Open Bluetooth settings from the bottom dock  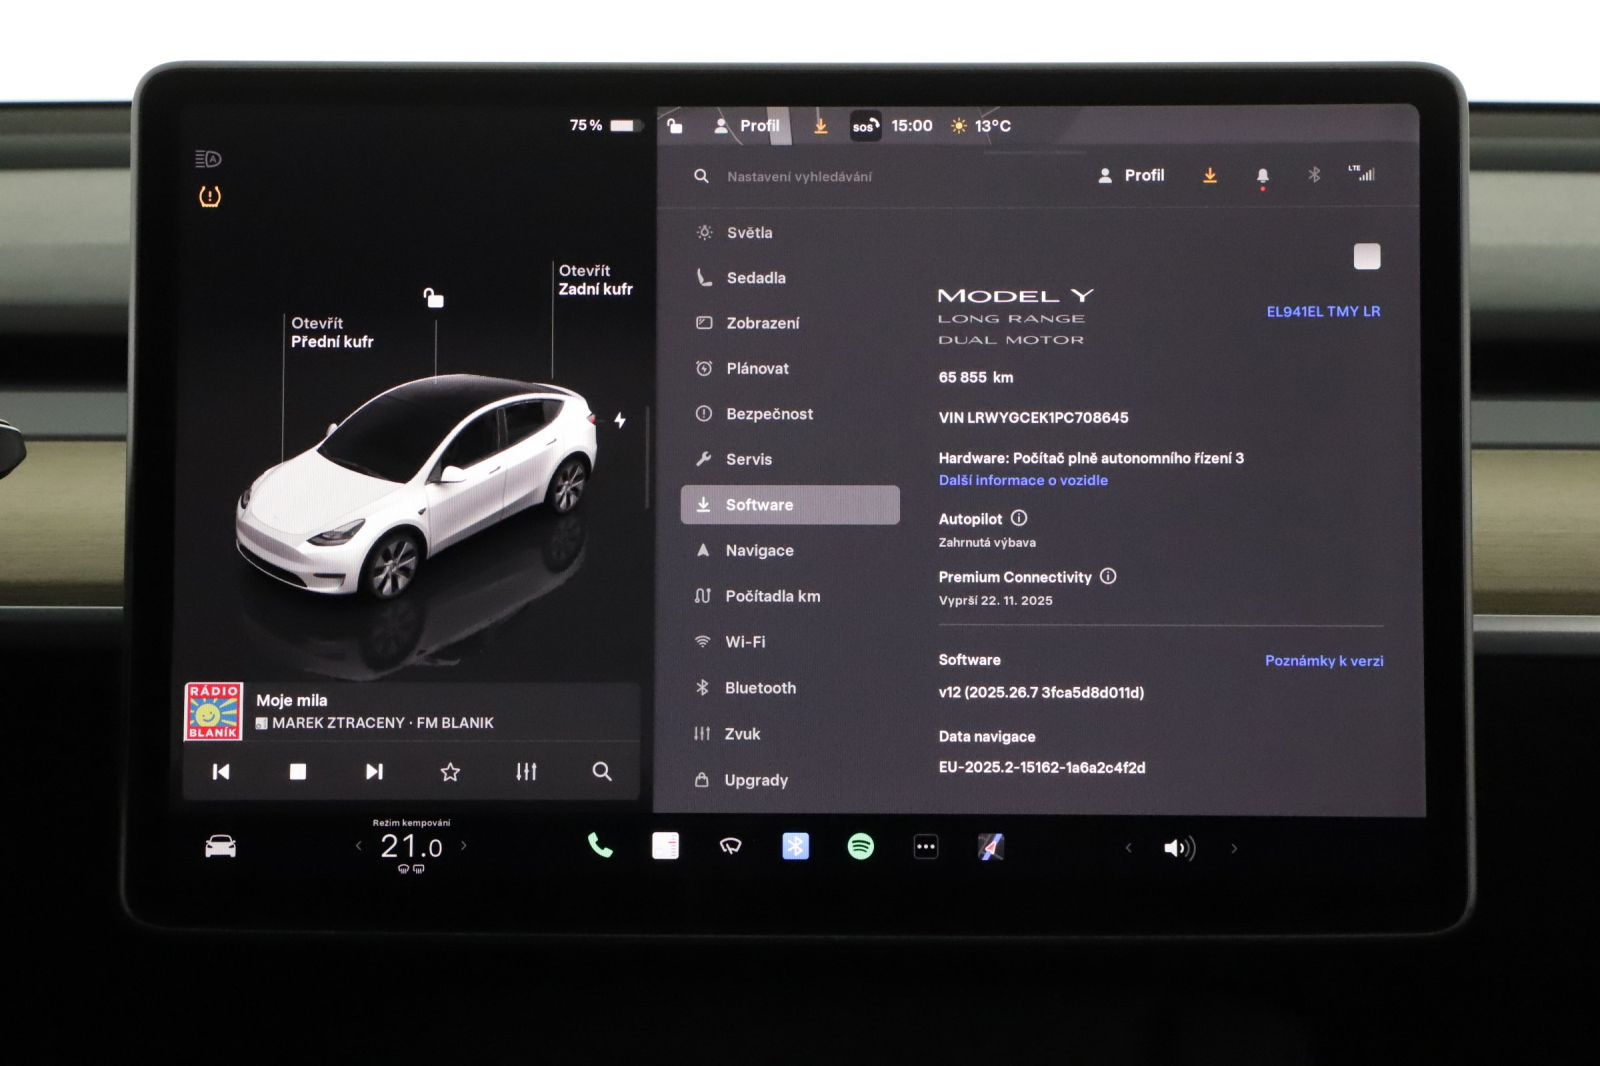[x=795, y=847]
